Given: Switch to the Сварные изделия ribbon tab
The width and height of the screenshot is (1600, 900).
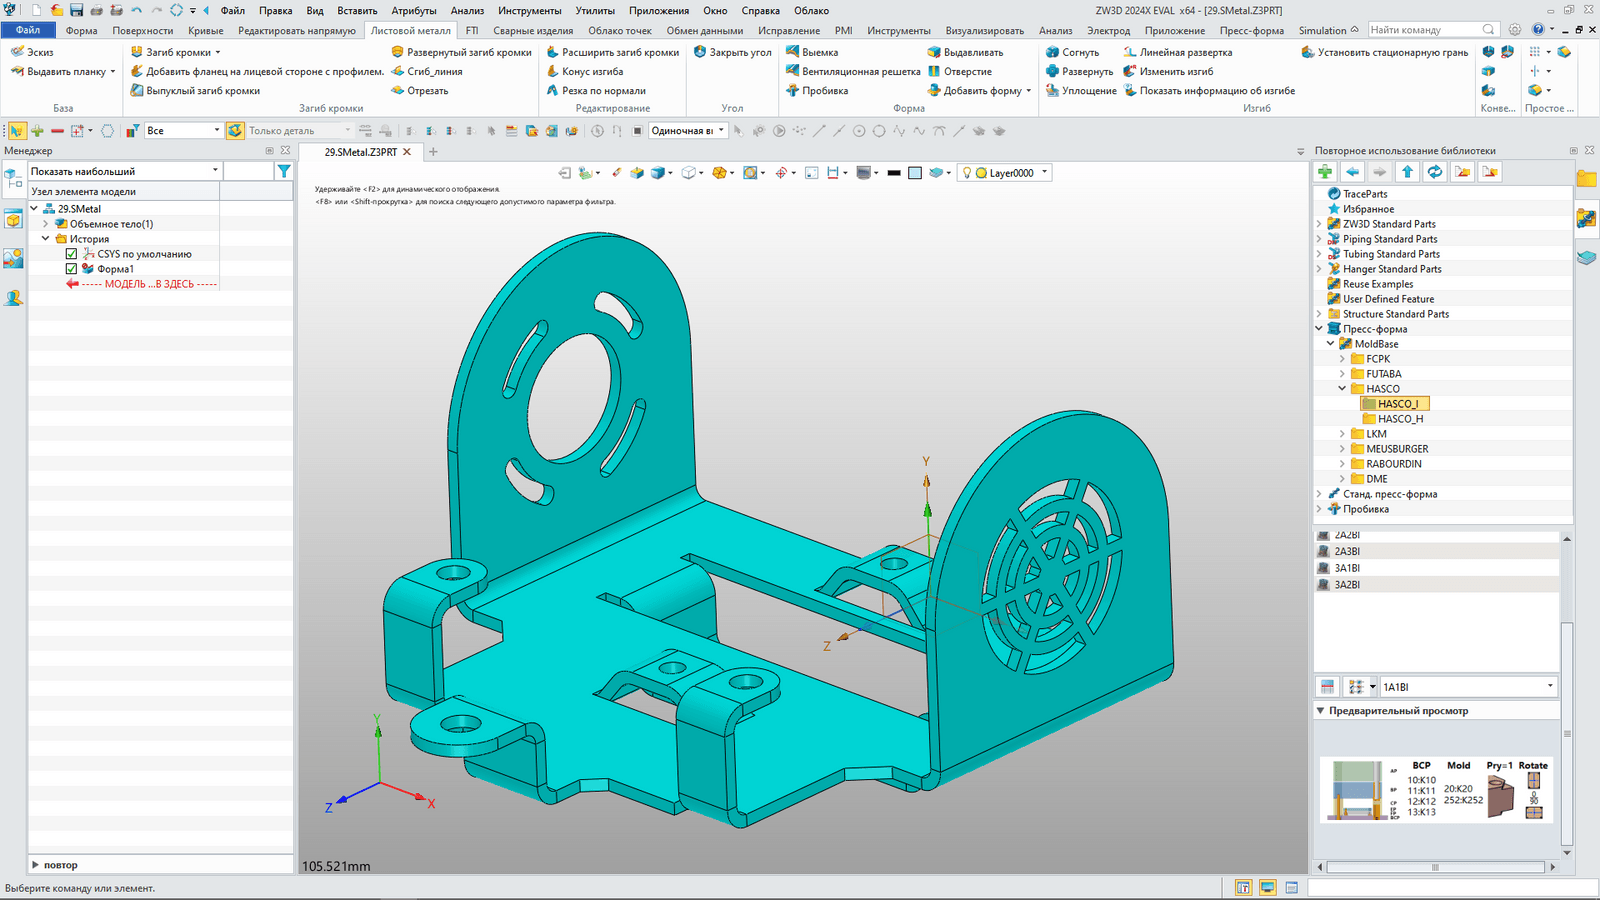Looking at the screenshot, I should click(533, 31).
